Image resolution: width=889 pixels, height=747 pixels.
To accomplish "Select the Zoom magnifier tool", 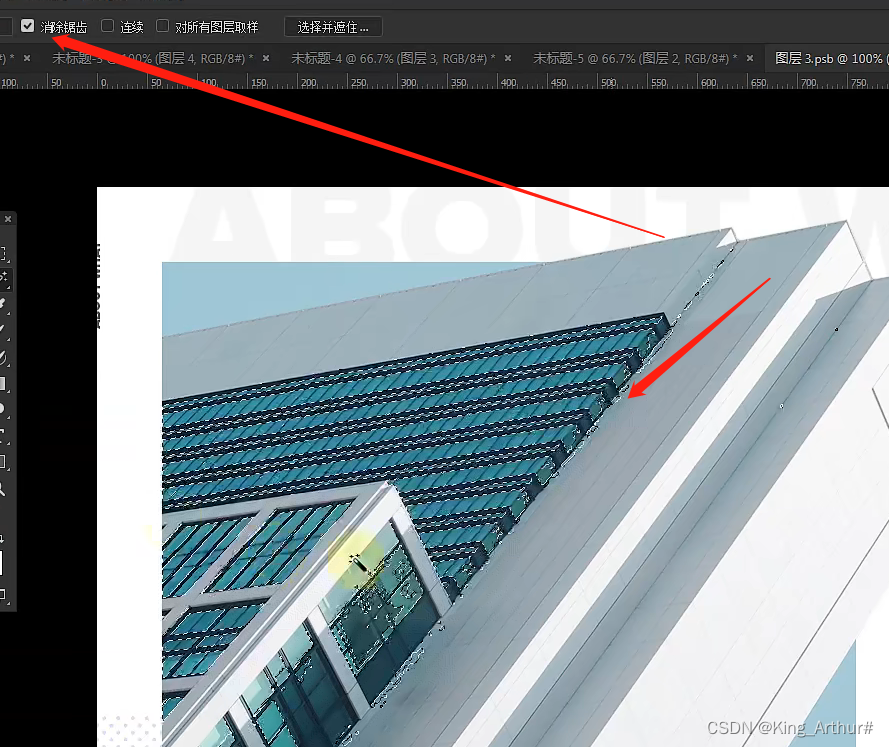I will click(x=3, y=489).
